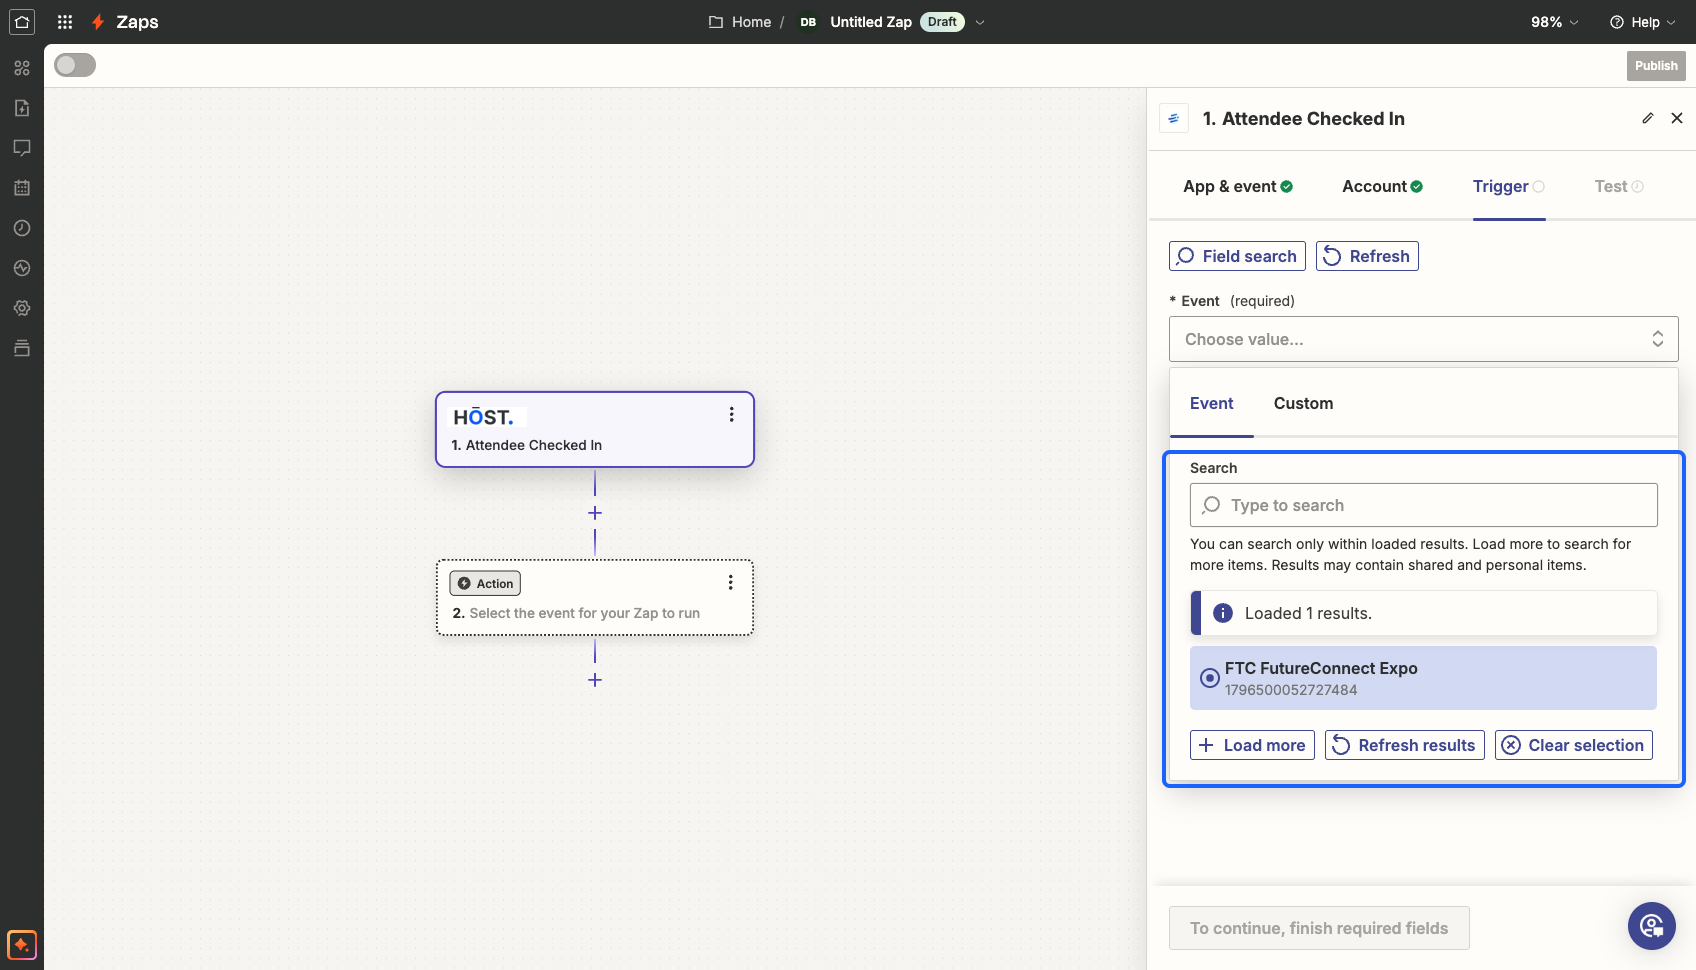Open the comments sidebar icon

22,148
